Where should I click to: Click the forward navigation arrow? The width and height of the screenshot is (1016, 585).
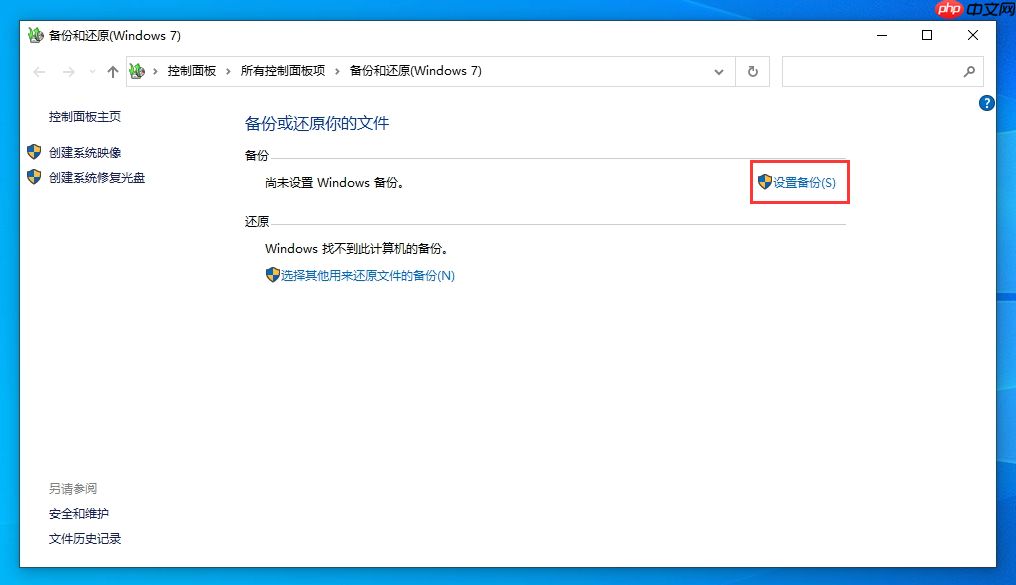tap(66, 71)
